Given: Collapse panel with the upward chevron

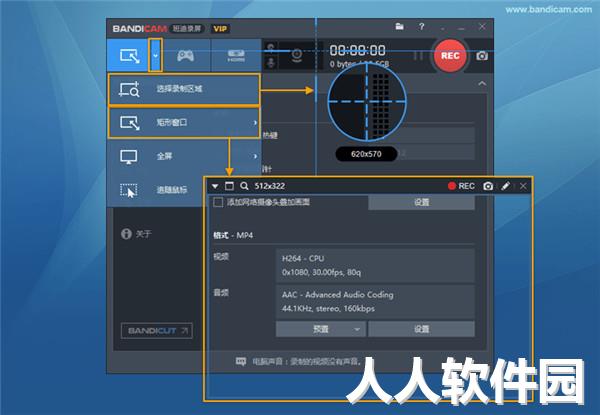Looking at the screenshot, I should coord(482,83).
